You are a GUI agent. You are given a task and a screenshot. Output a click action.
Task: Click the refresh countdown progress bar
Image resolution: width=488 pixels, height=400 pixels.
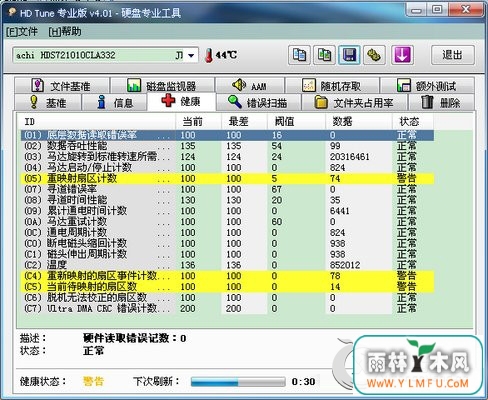click(238, 382)
